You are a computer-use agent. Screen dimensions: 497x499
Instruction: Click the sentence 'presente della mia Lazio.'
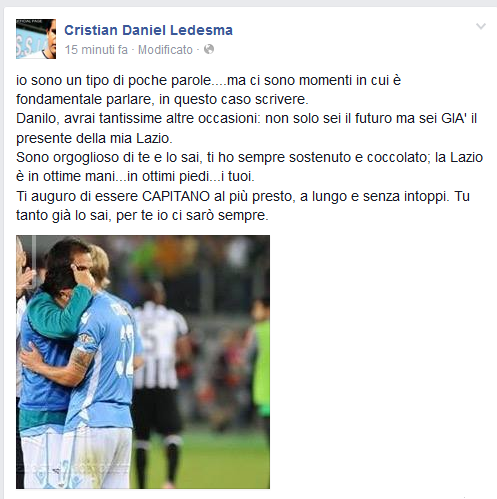94,138
